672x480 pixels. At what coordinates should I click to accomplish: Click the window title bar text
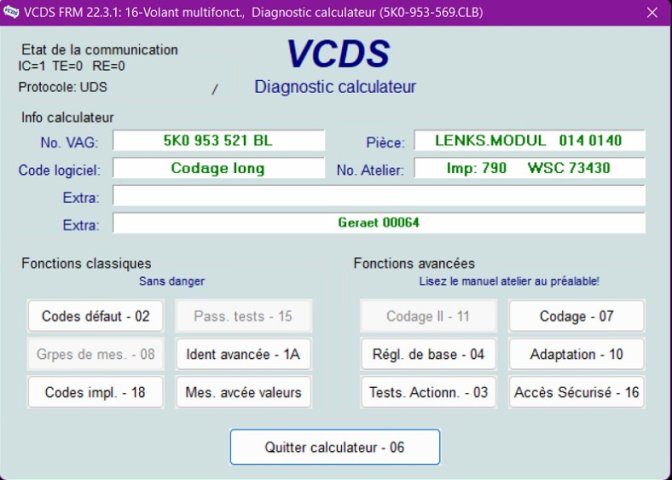[x=253, y=12]
